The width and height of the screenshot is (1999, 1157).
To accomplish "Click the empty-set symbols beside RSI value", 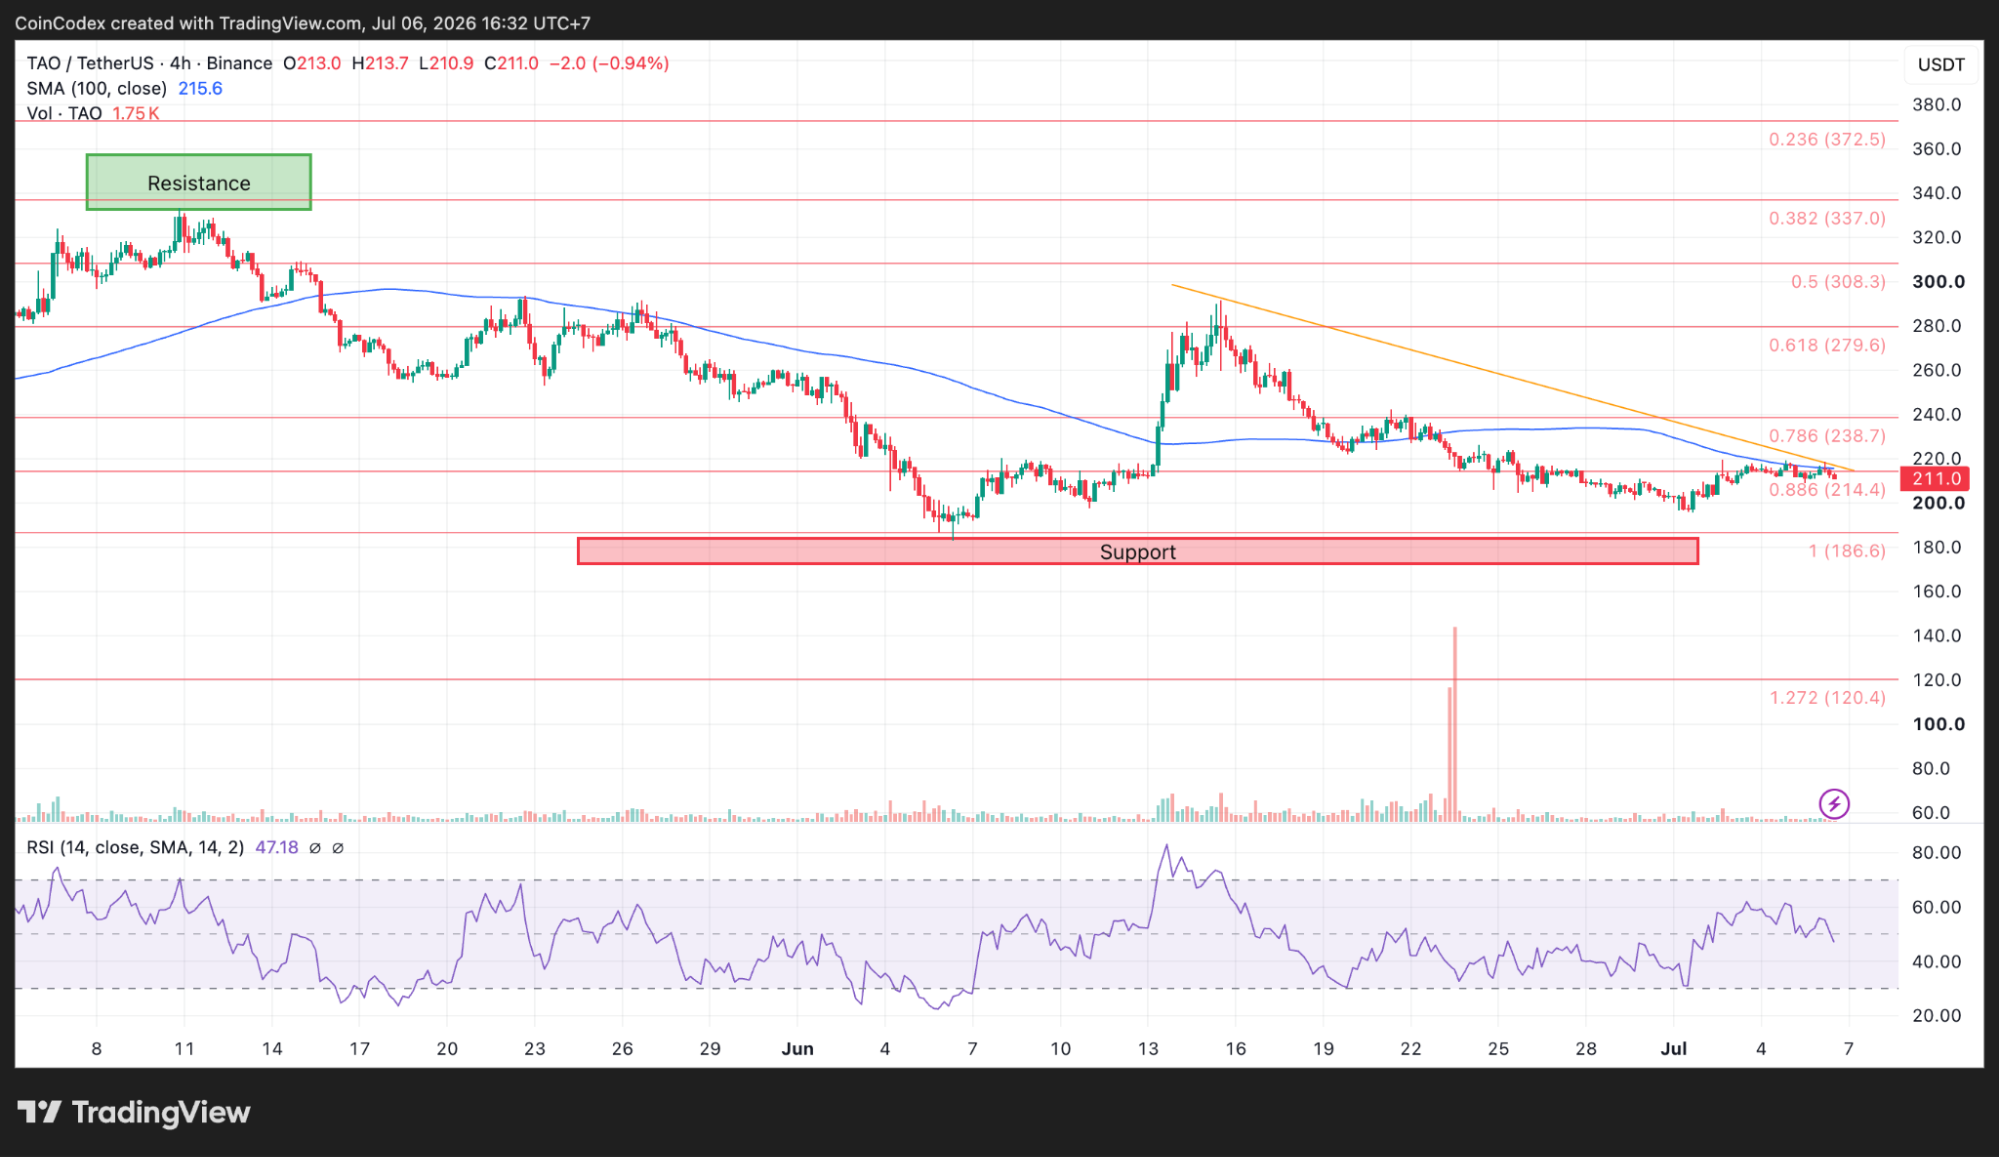I will pos(326,848).
